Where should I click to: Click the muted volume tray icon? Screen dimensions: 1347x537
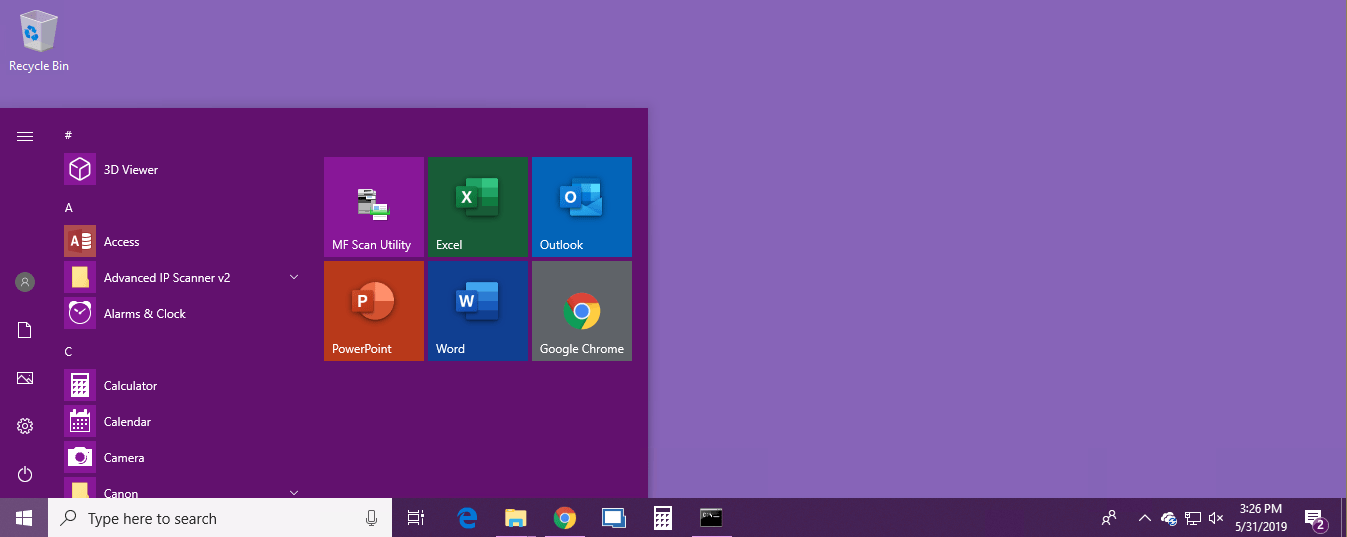tap(1216, 518)
